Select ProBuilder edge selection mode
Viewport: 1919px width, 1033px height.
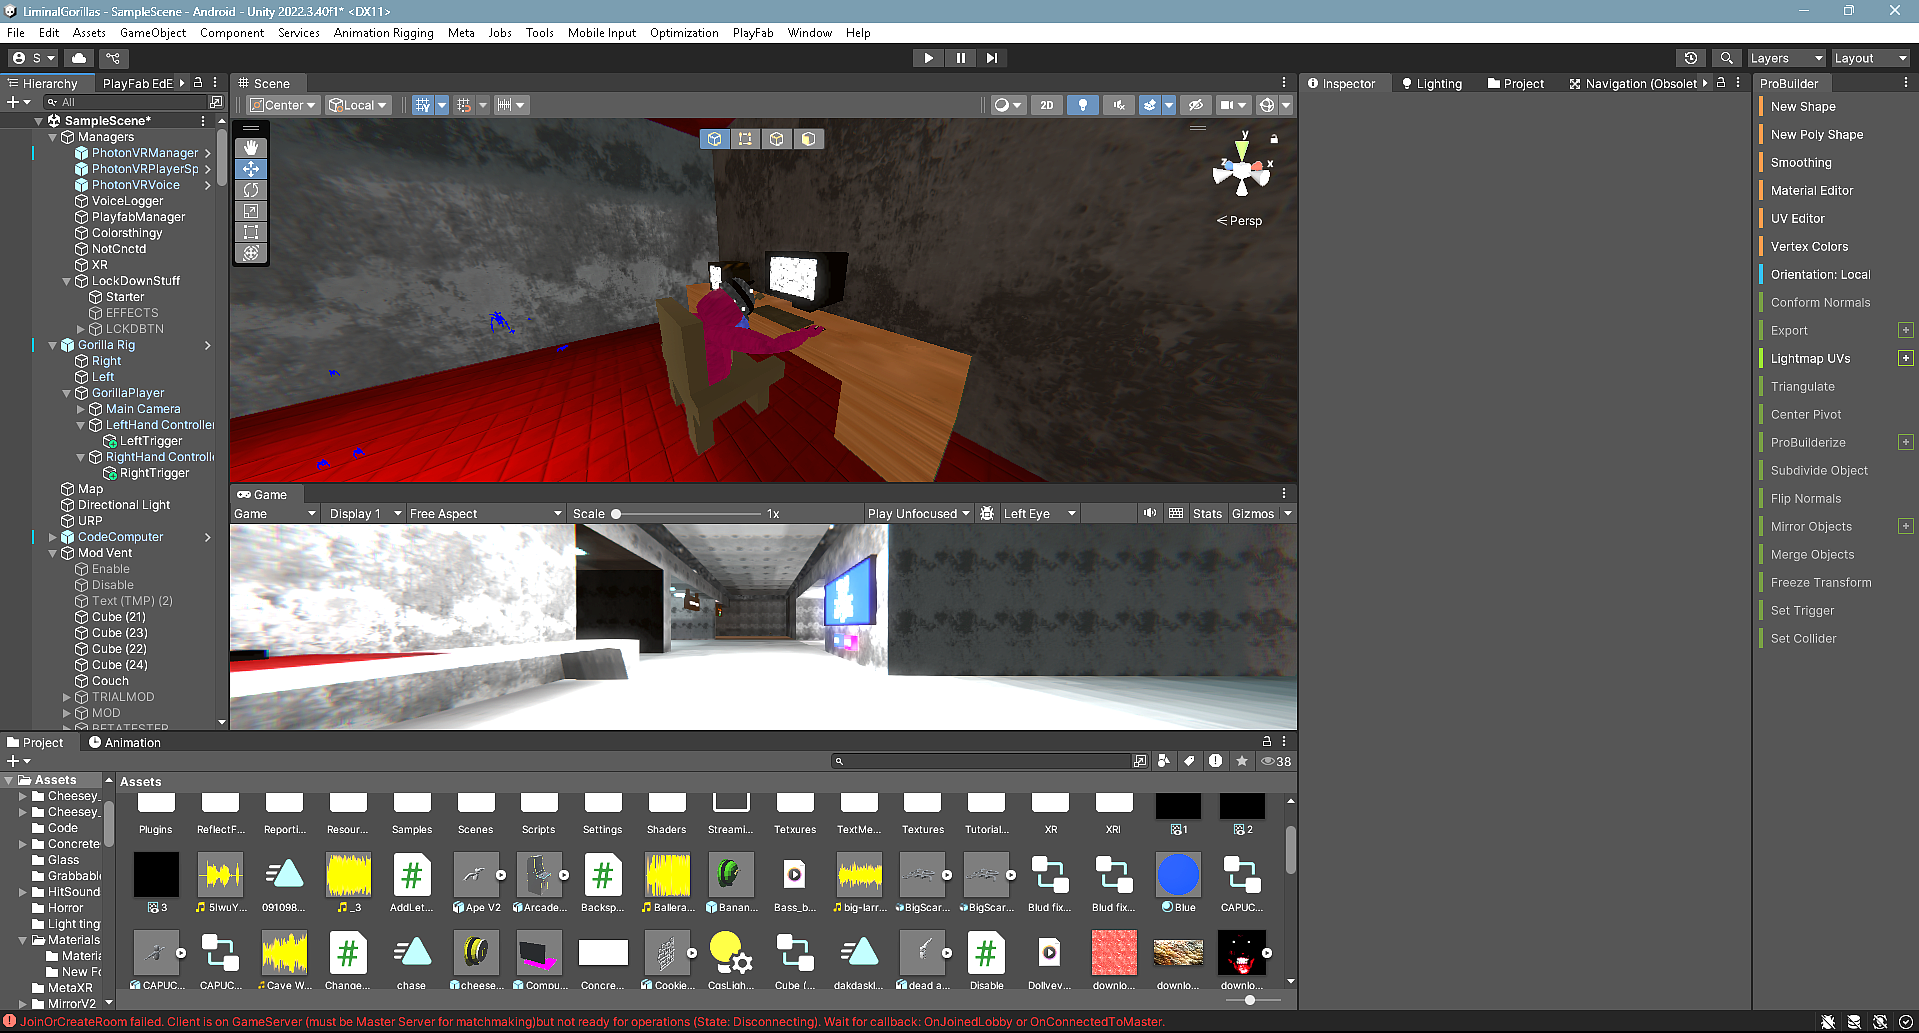click(777, 139)
